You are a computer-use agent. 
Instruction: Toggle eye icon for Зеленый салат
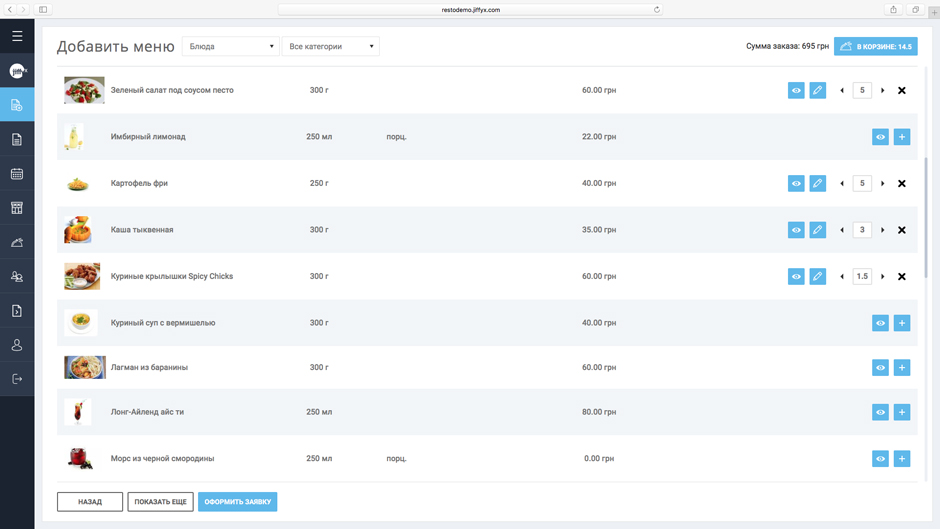click(x=796, y=91)
